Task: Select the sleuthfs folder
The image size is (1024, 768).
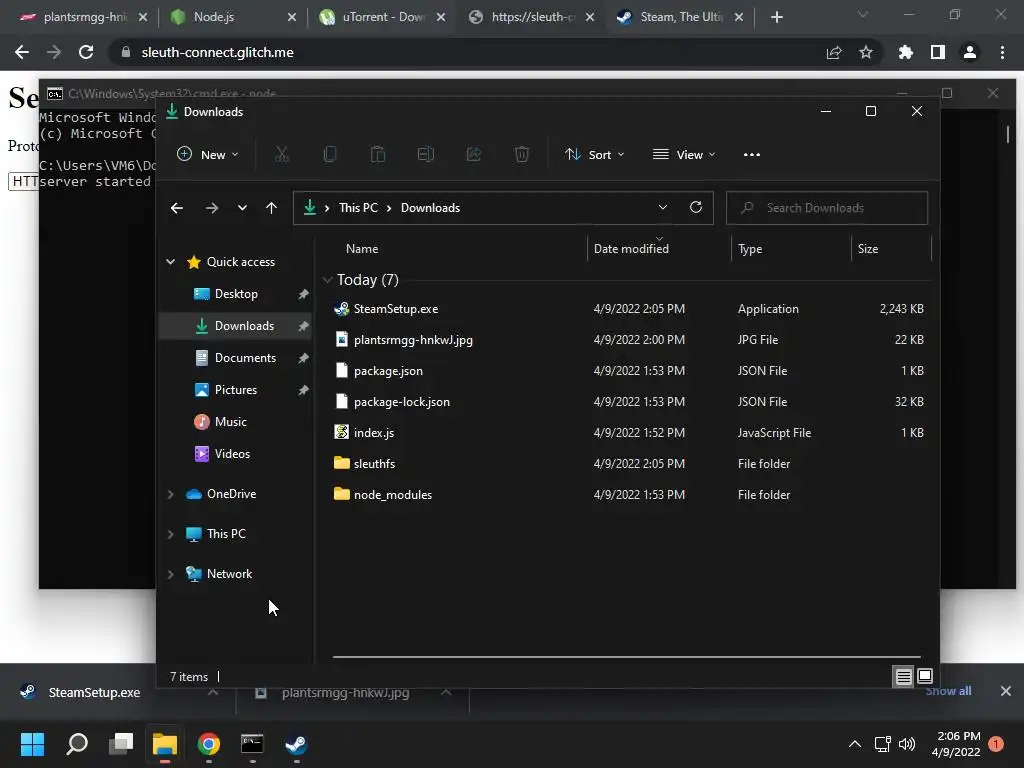Action: coord(374,464)
